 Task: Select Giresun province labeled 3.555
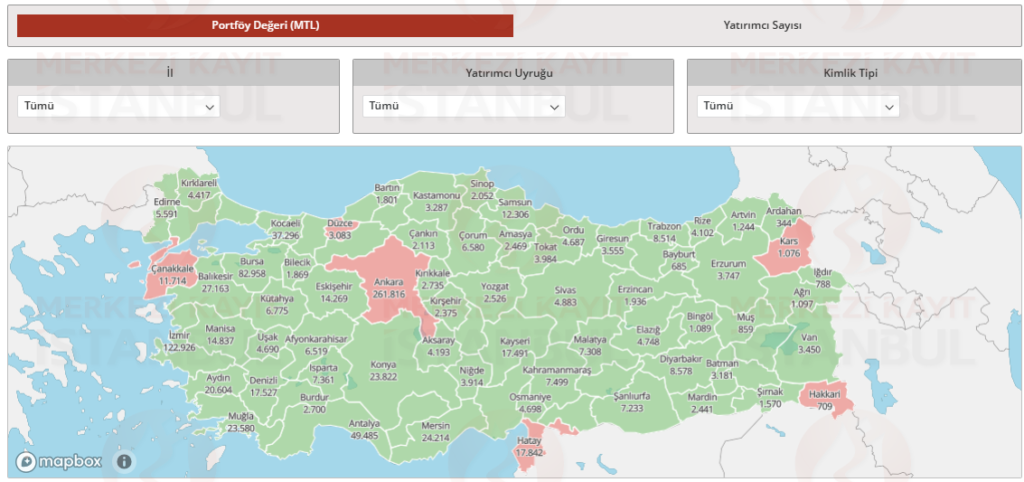click(x=613, y=244)
